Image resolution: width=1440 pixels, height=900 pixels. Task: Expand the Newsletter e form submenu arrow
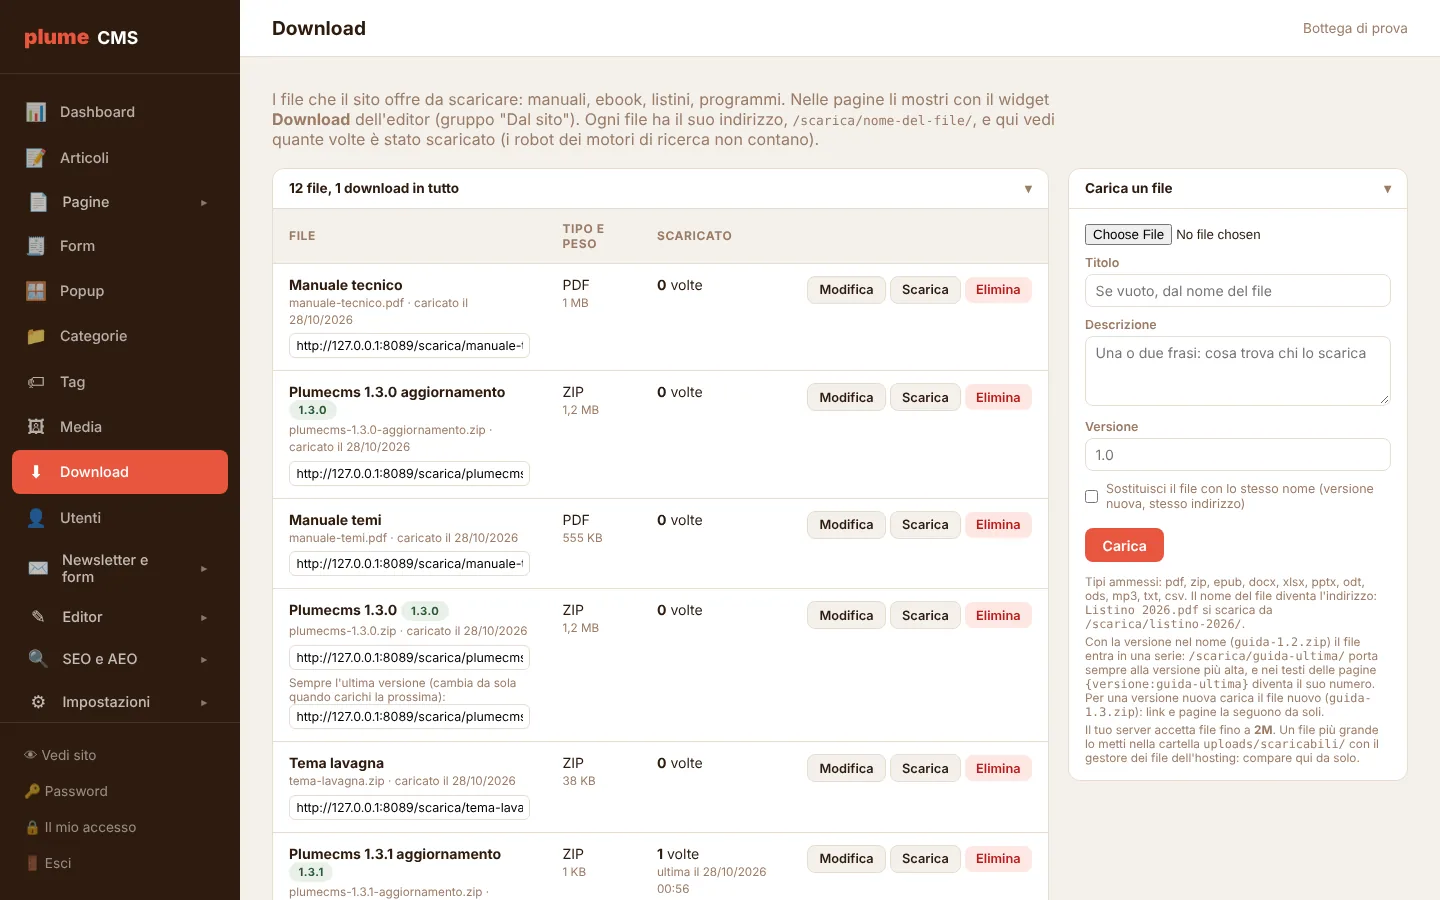204,569
